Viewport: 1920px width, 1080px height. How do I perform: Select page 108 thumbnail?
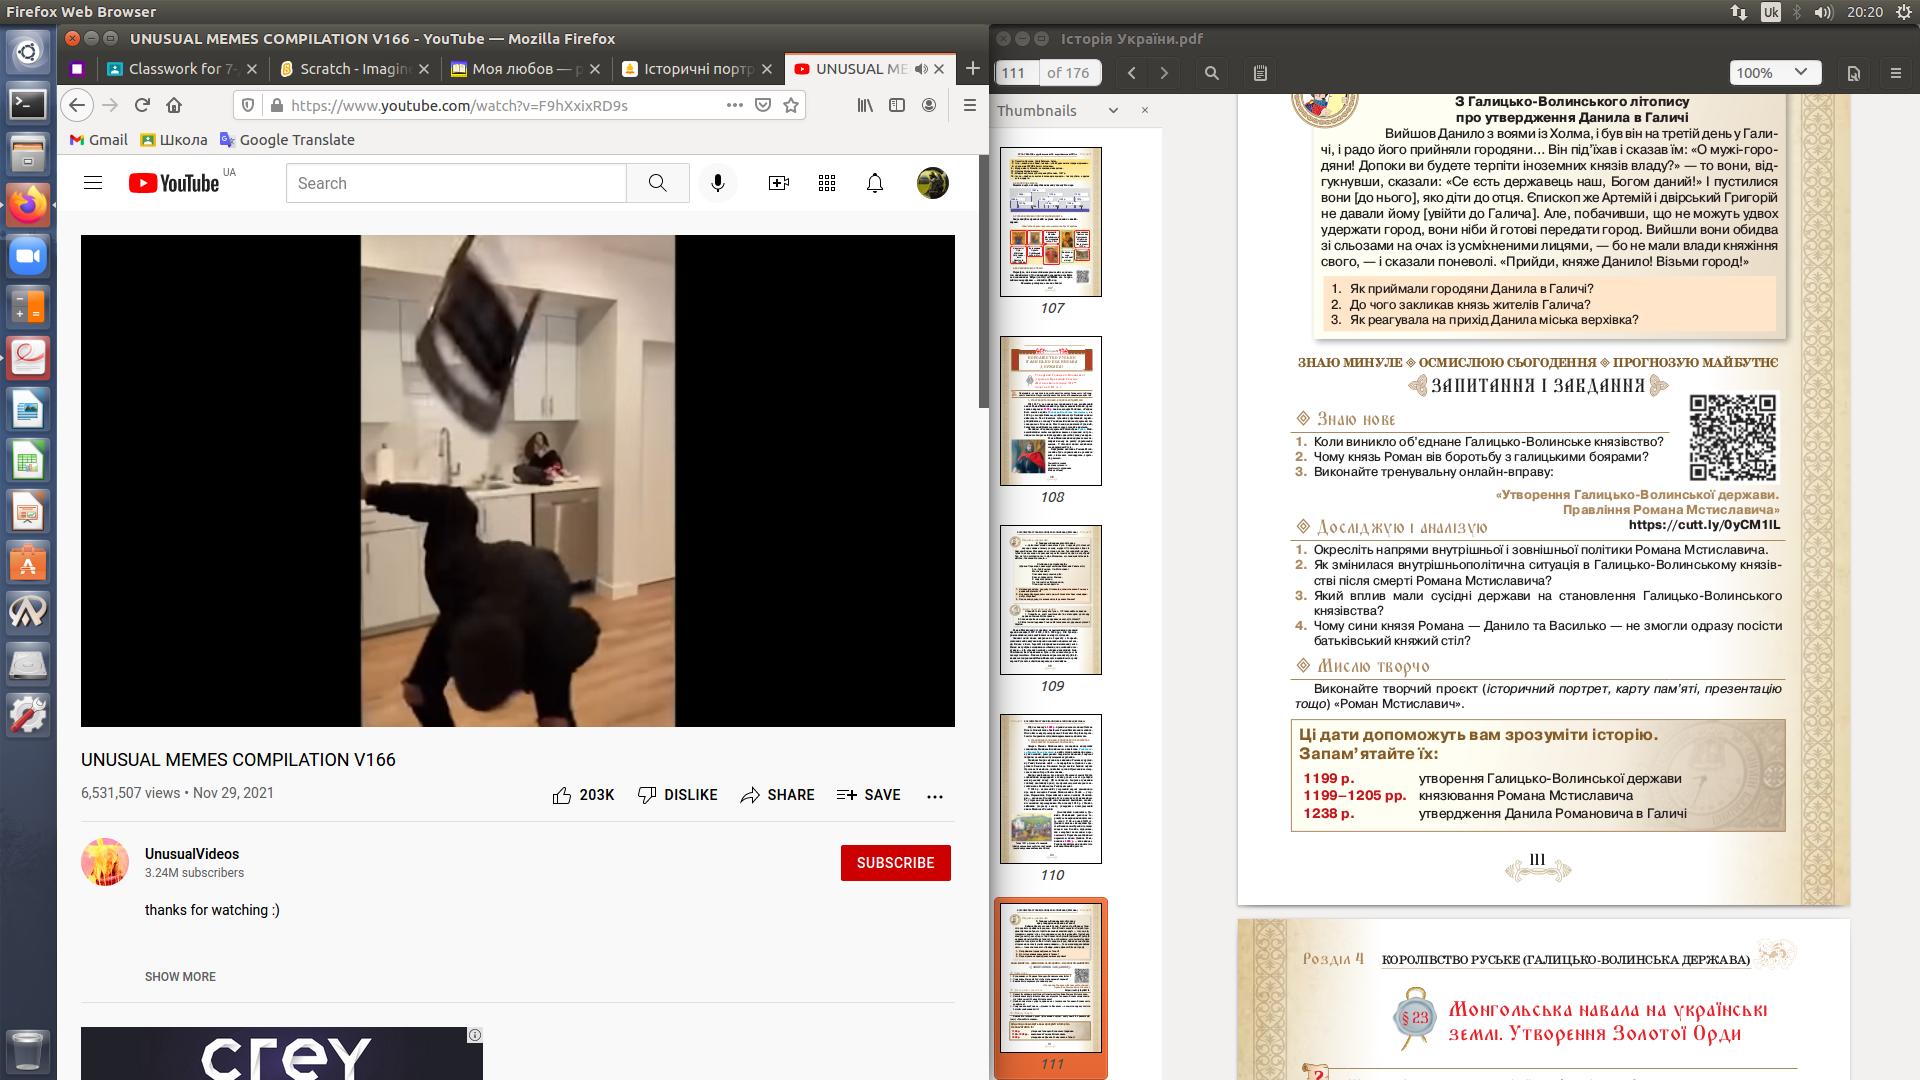[x=1051, y=411]
